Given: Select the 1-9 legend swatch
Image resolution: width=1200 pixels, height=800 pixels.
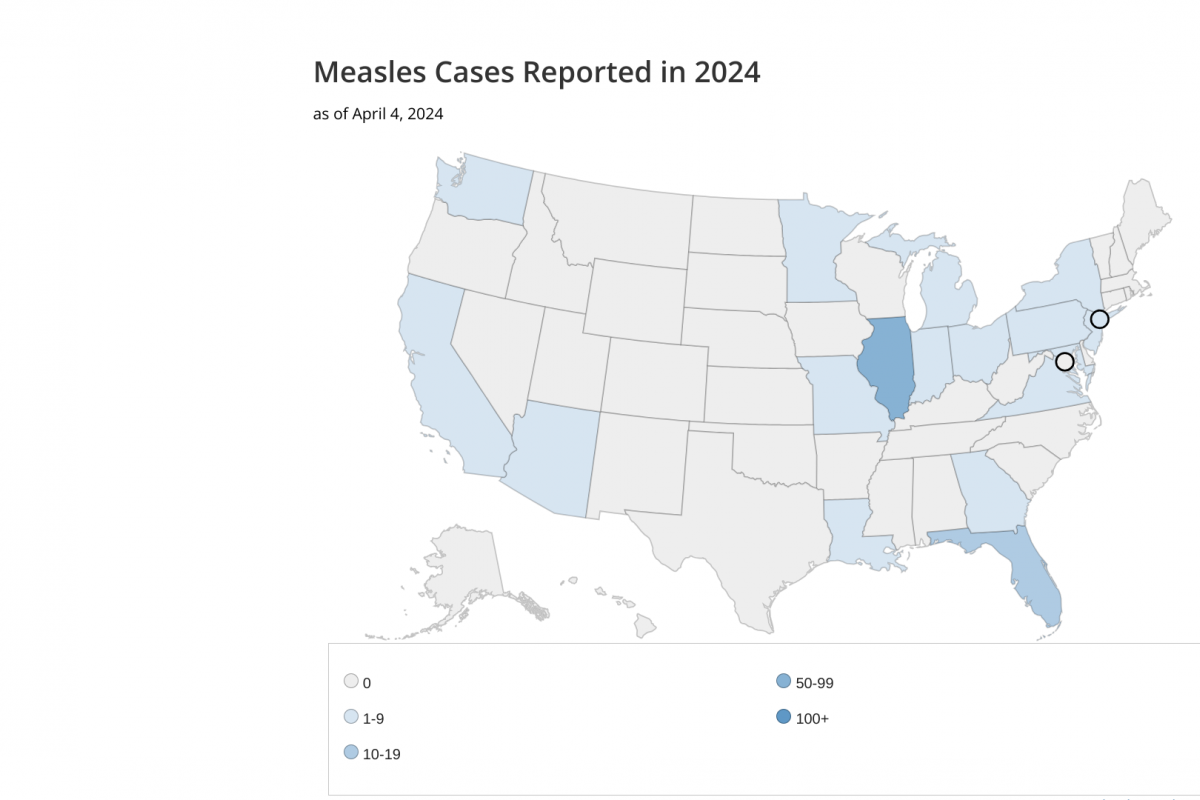Looking at the screenshot, I should pyautogui.click(x=351, y=717).
